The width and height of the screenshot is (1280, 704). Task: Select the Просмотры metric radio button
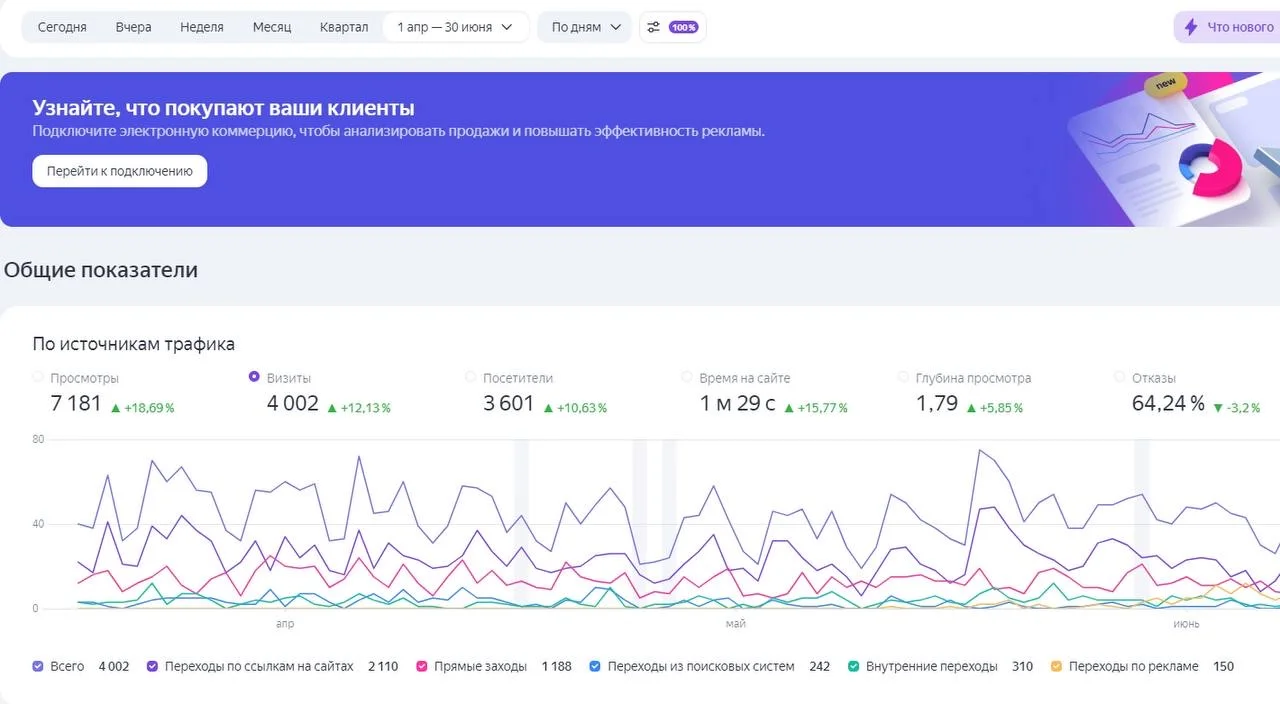tap(39, 377)
